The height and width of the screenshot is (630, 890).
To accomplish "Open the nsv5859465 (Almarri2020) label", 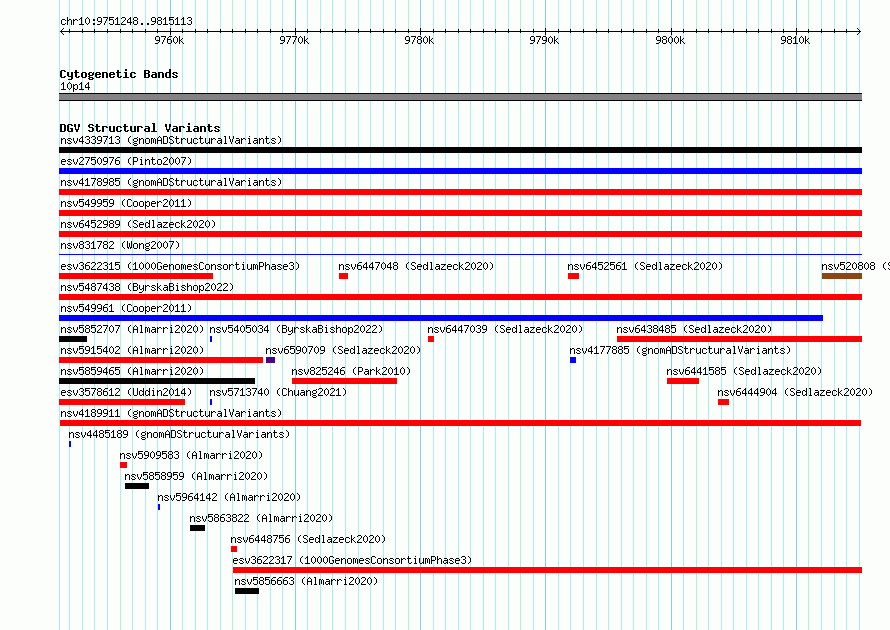I will pyautogui.click(x=132, y=371).
